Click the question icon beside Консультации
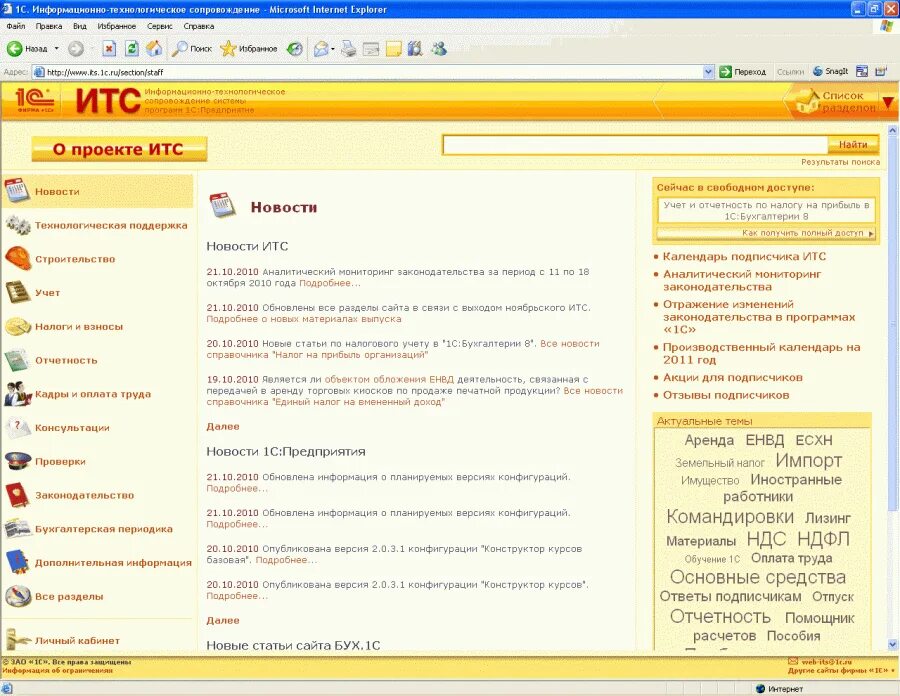Image resolution: width=900 pixels, height=696 pixels. point(17,427)
